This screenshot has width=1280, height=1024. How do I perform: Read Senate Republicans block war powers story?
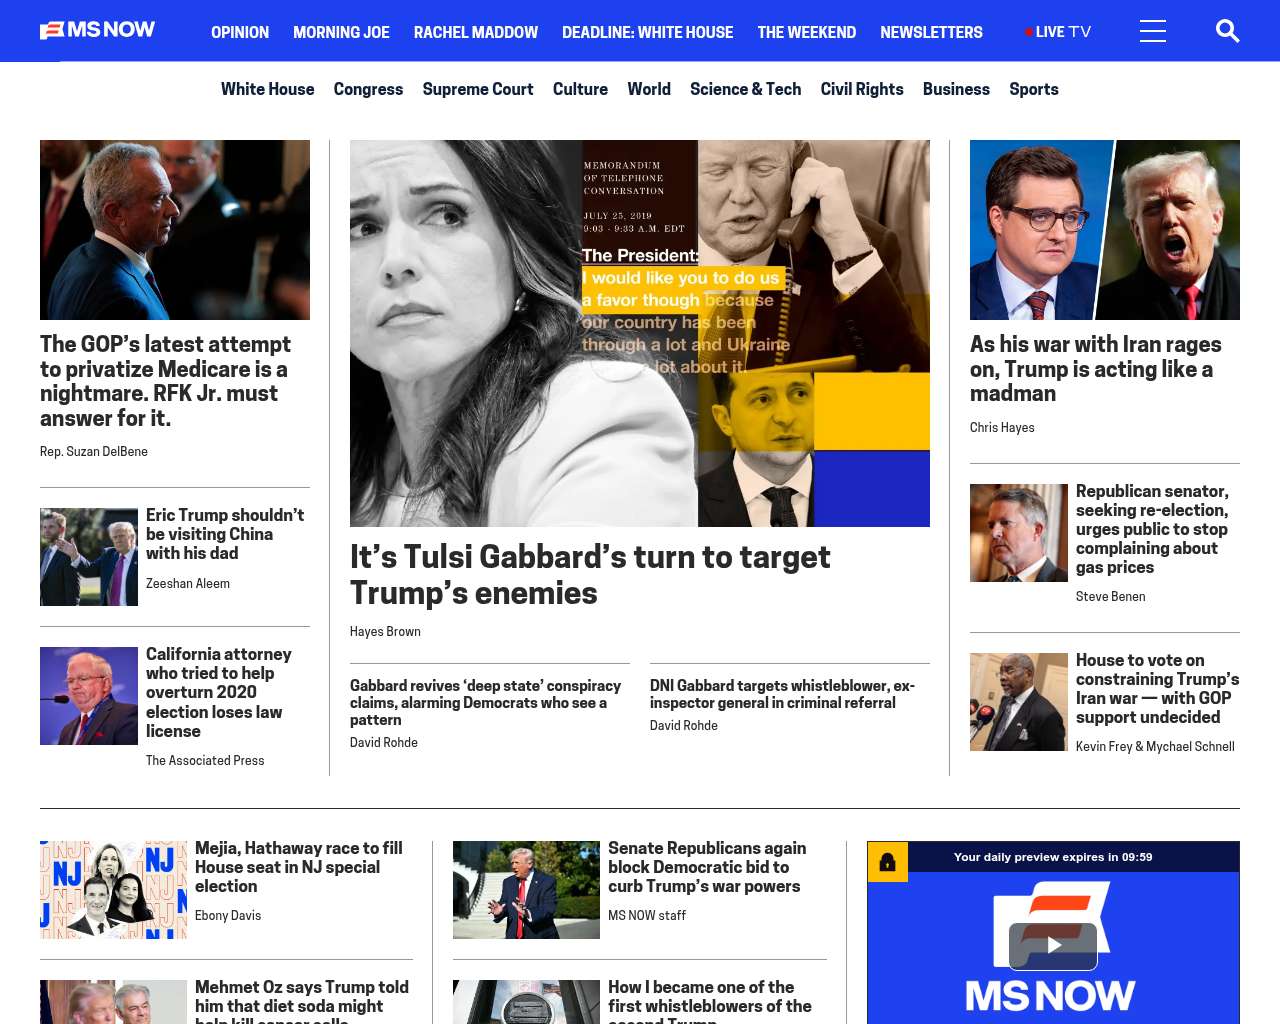click(707, 867)
